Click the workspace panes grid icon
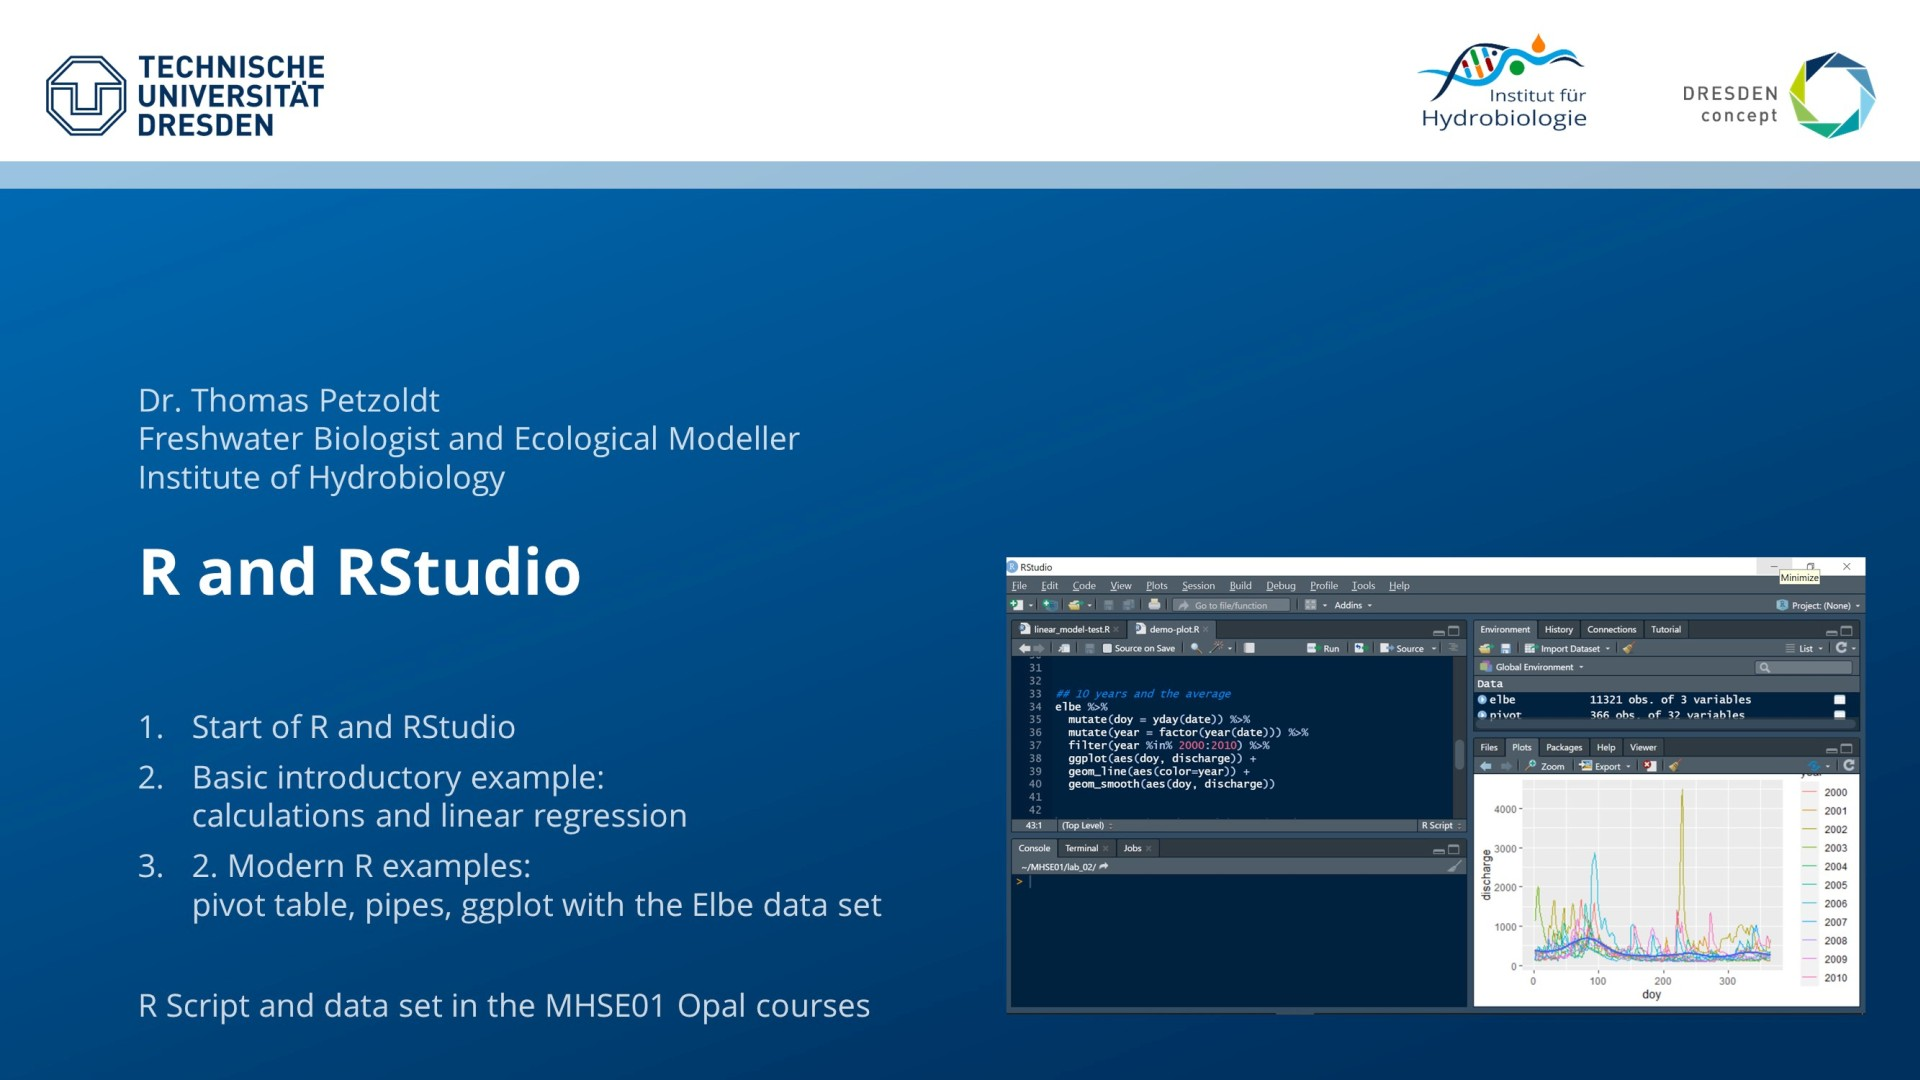The image size is (1920, 1080). point(1310,605)
